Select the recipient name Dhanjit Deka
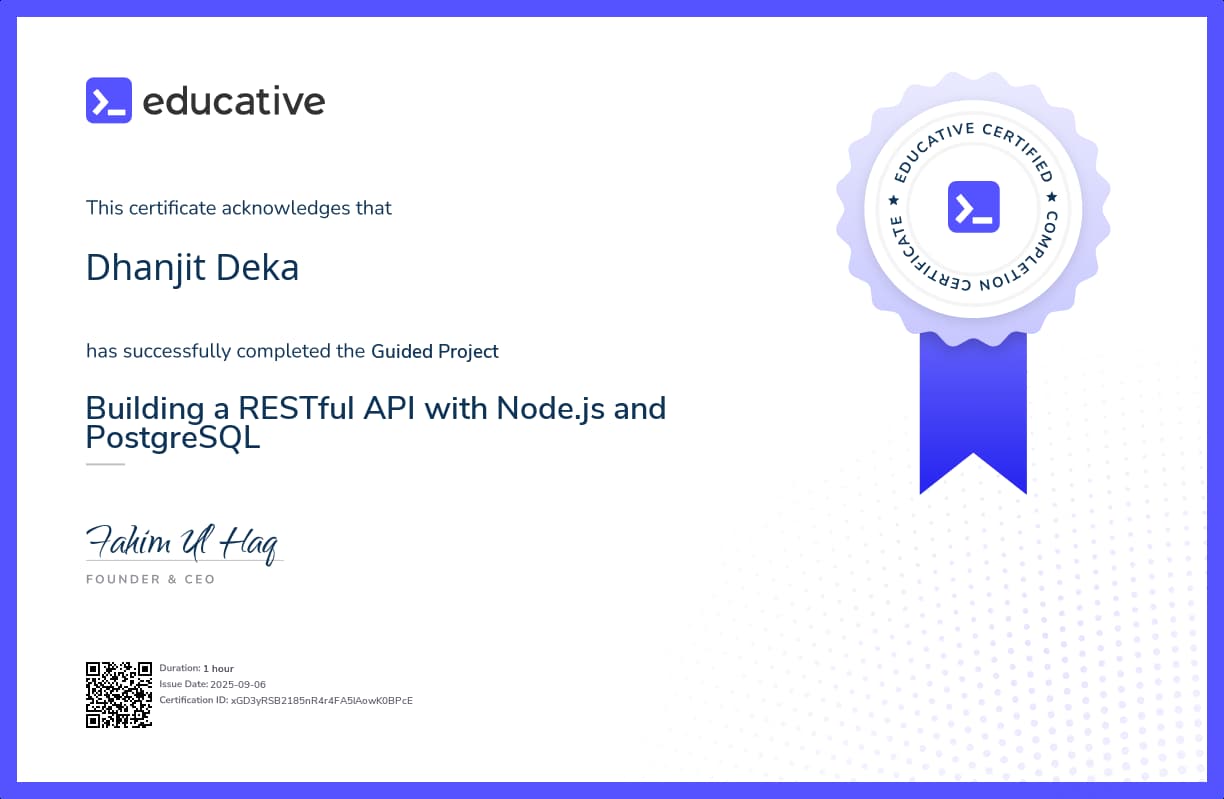 point(192,267)
